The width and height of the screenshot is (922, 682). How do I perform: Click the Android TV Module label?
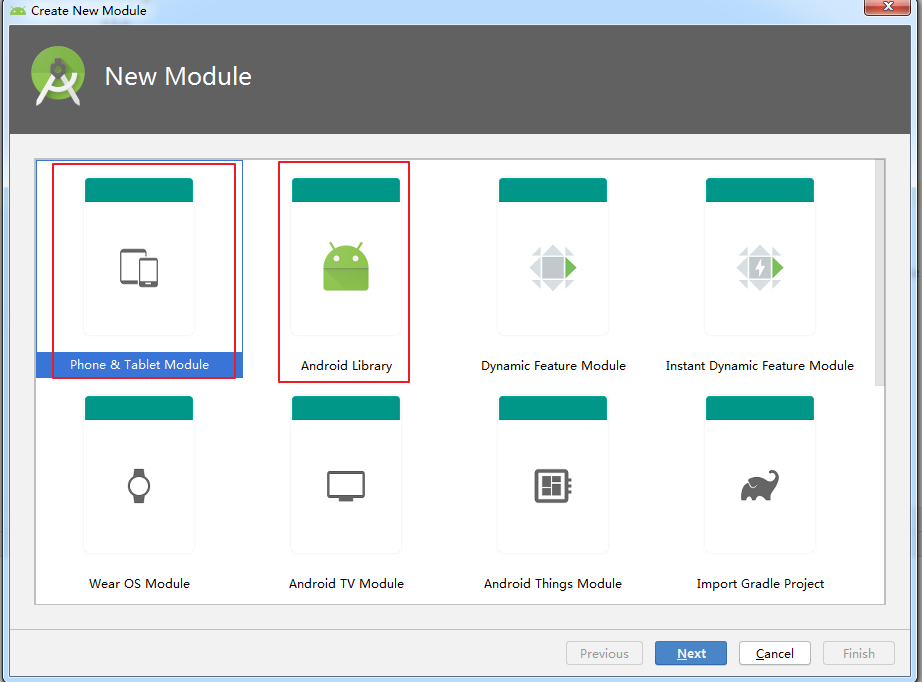click(346, 584)
